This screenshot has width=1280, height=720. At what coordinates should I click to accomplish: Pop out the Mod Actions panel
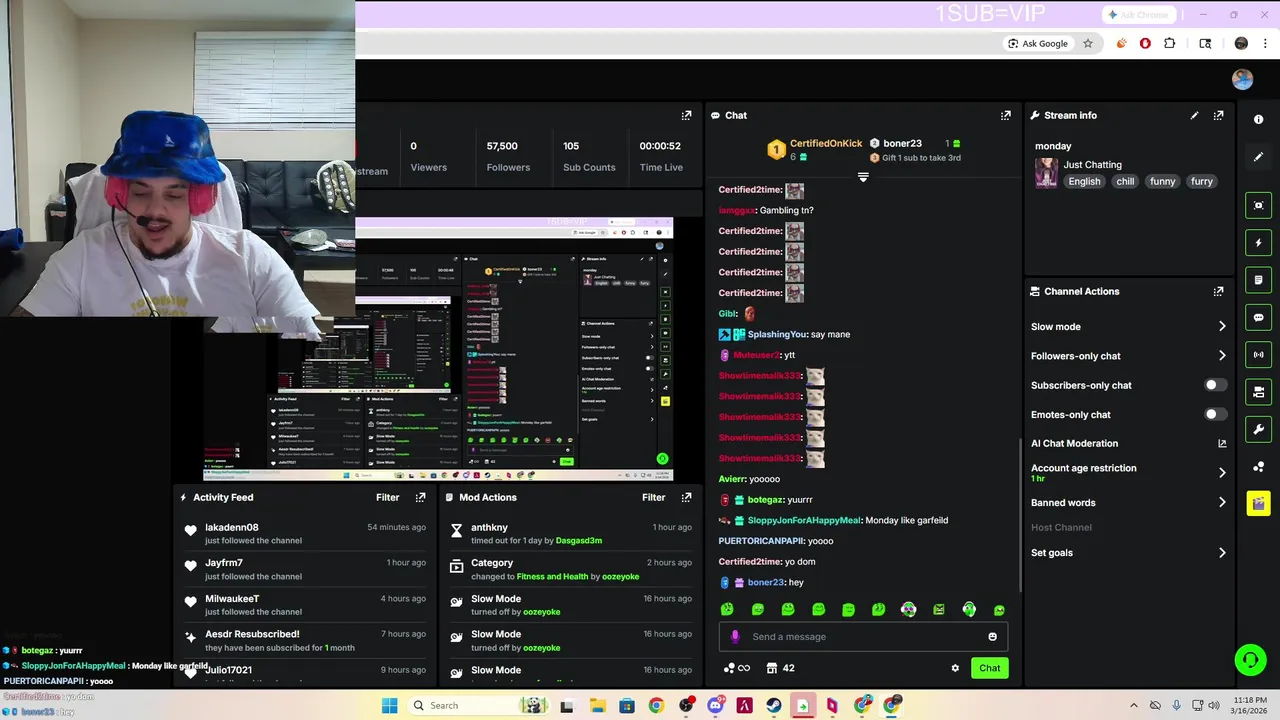[686, 497]
